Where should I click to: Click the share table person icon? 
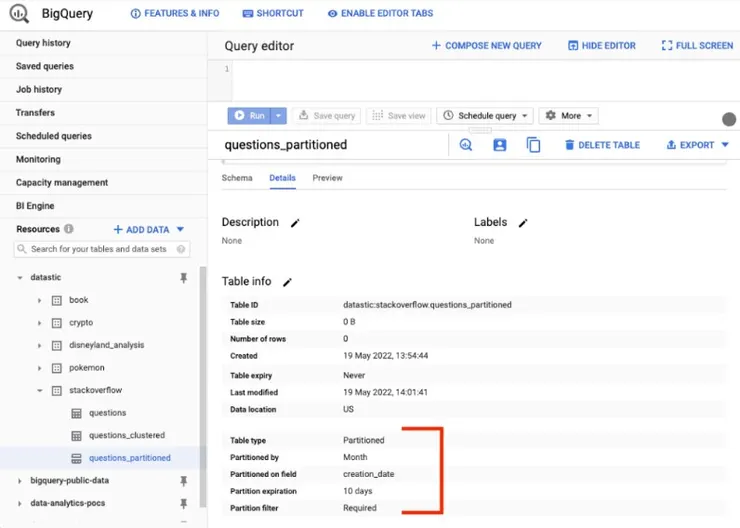[500, 145]
